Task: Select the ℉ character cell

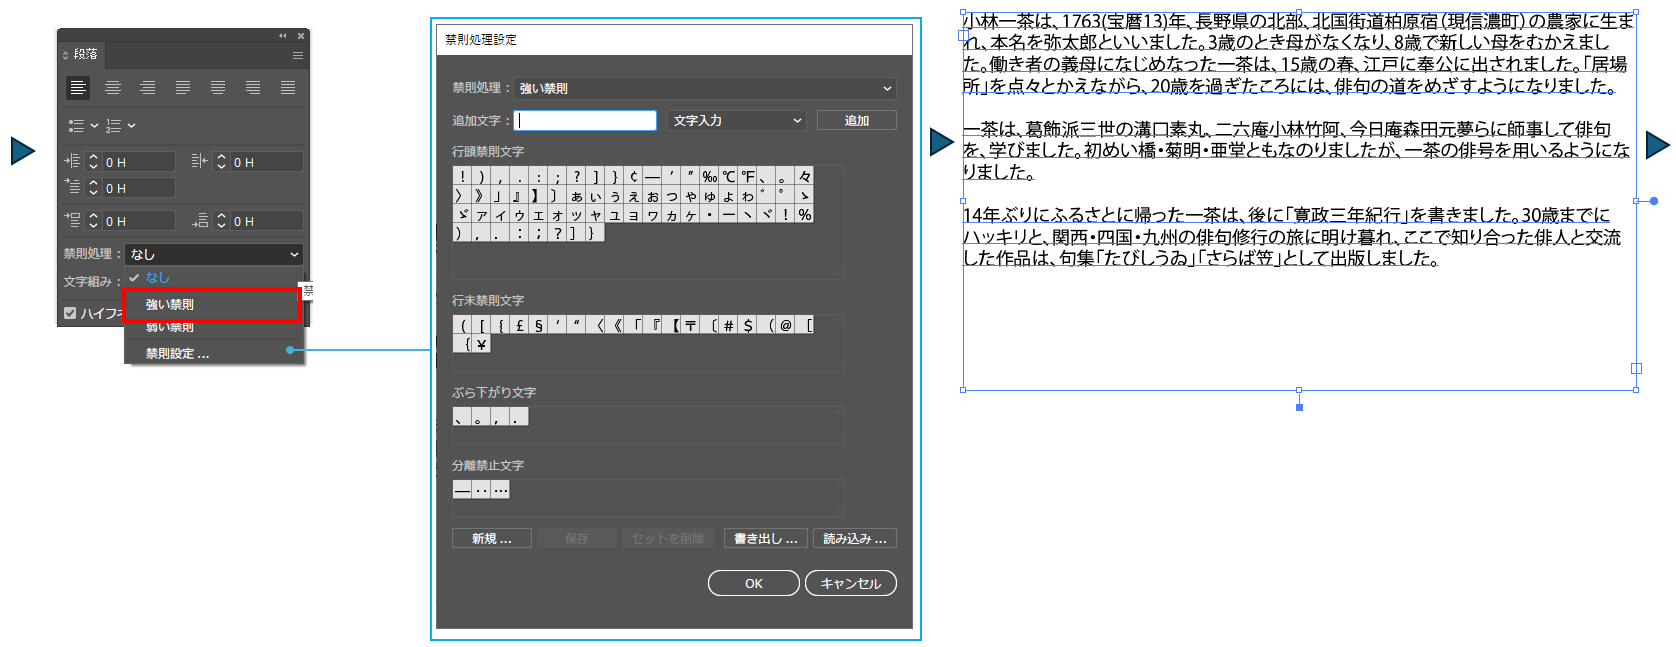Action: click(747, 176)
